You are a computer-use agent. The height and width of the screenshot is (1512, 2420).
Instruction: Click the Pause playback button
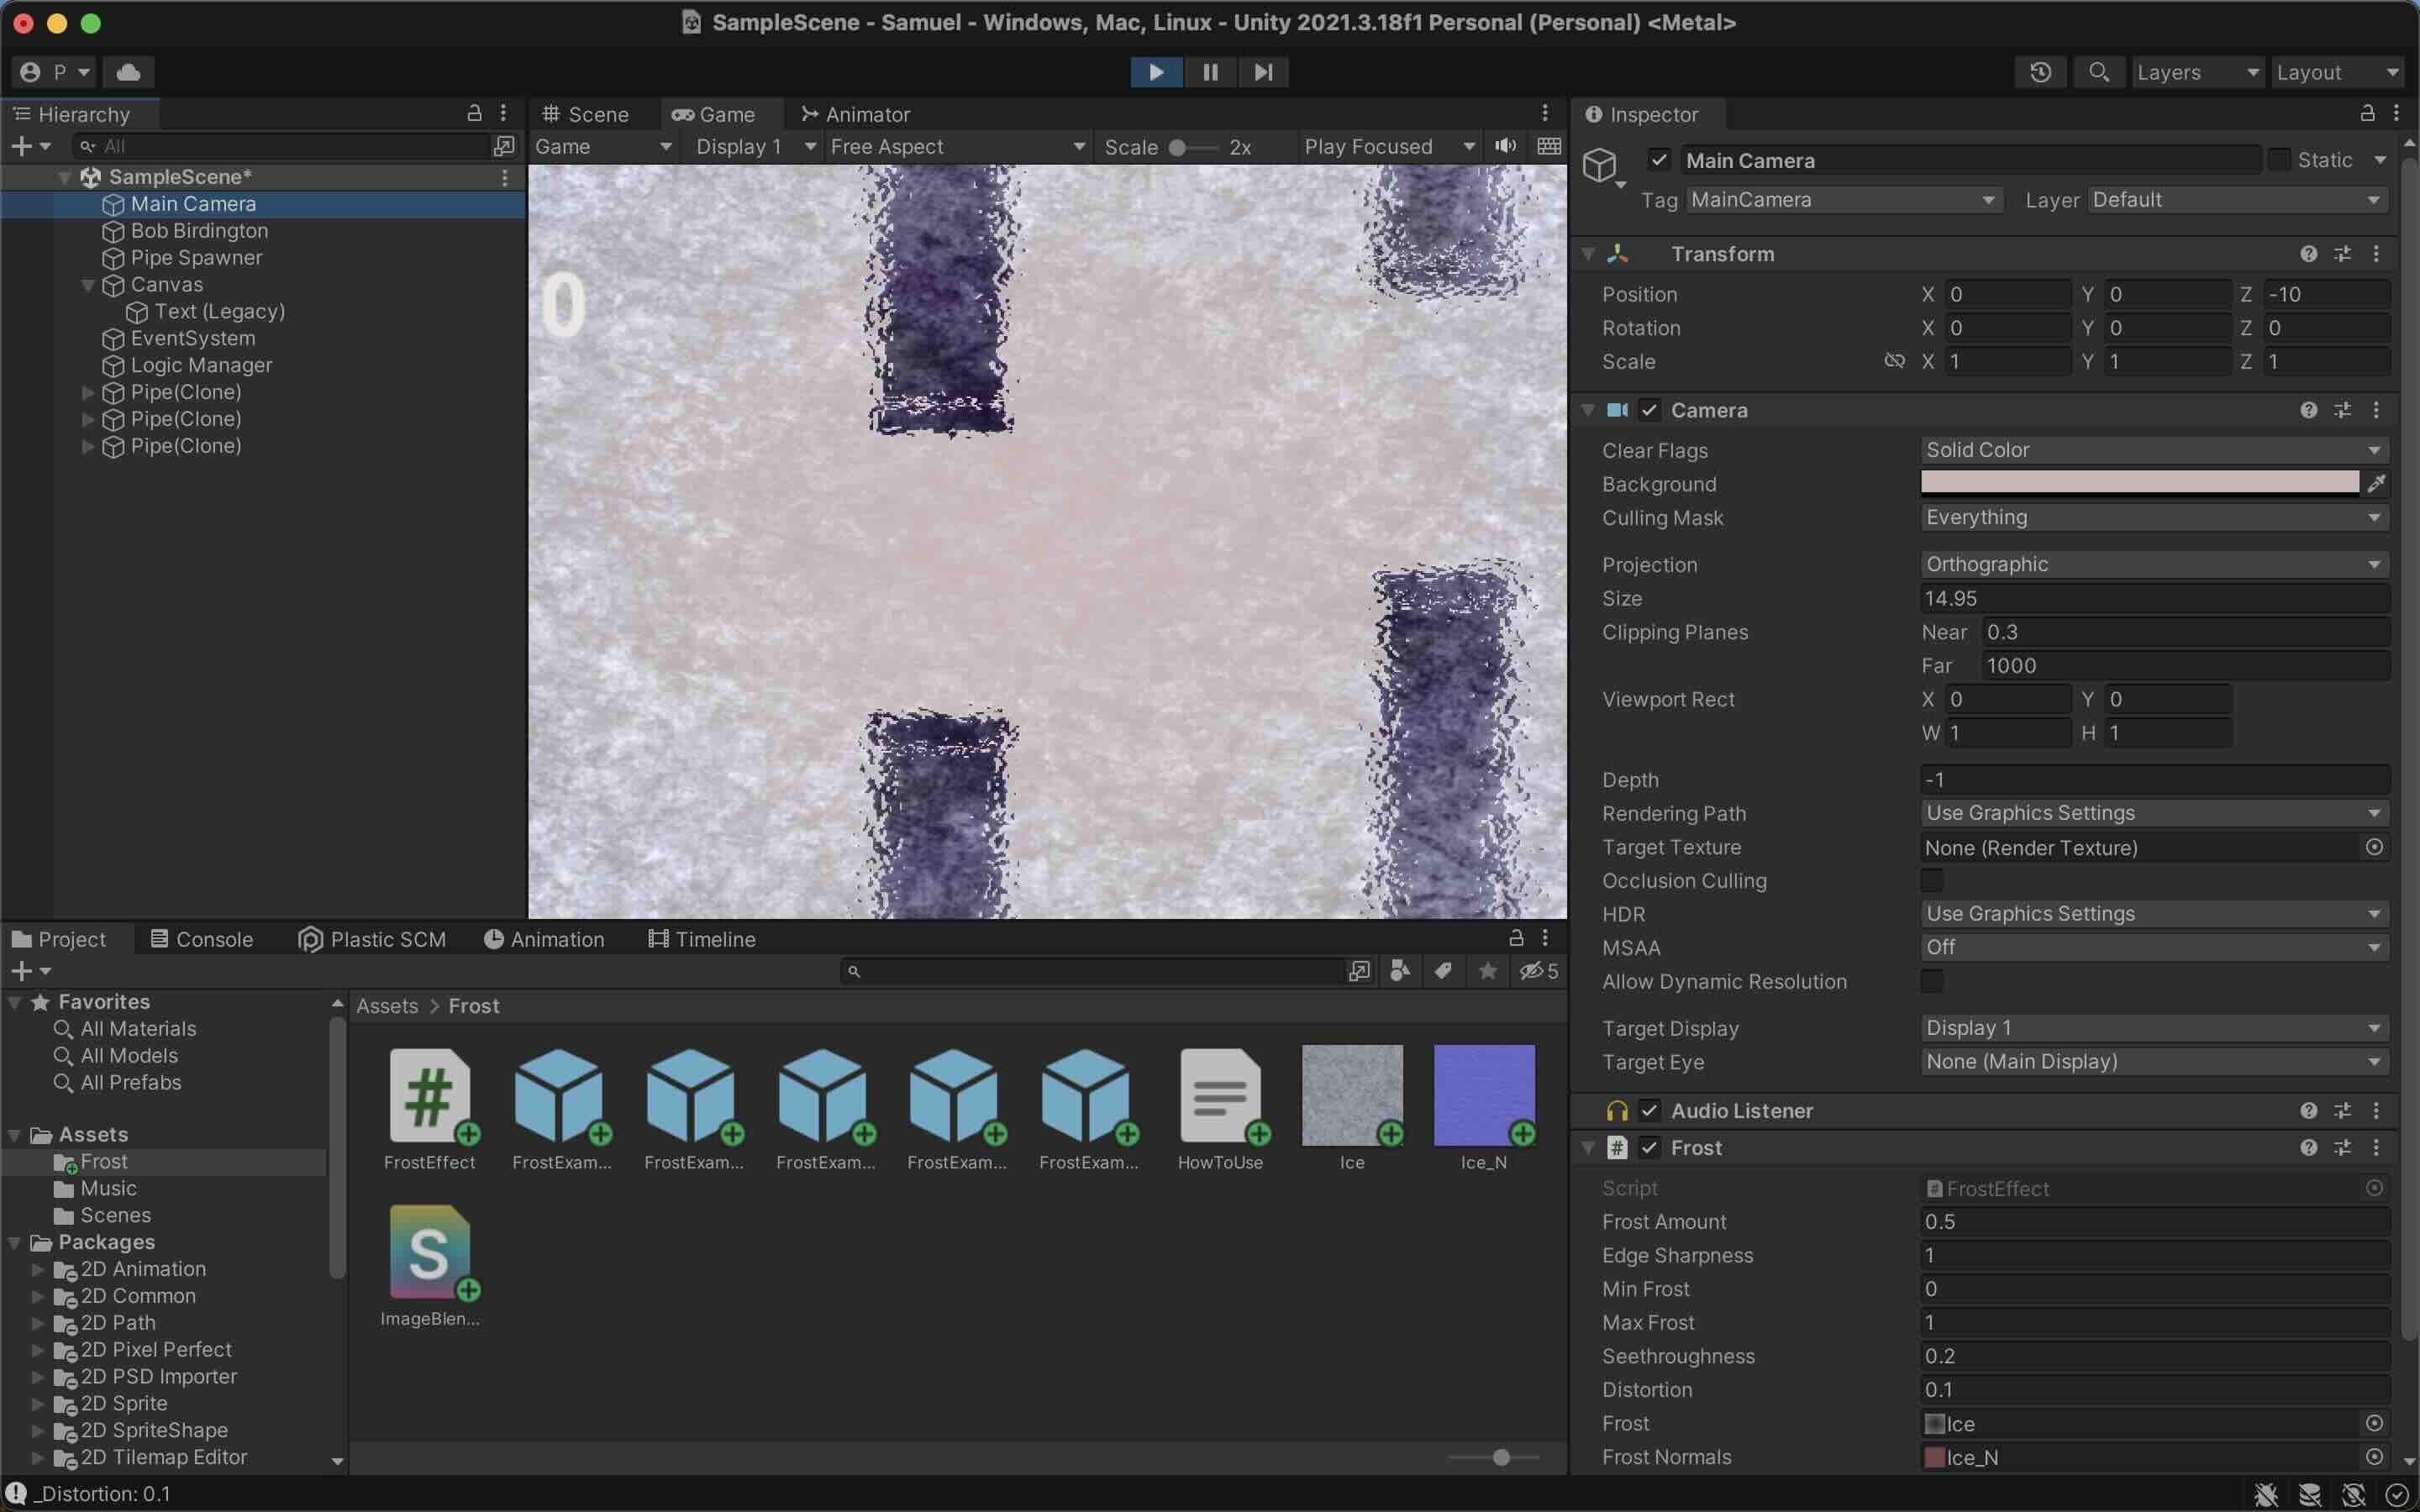click(x=1210, y=72)
